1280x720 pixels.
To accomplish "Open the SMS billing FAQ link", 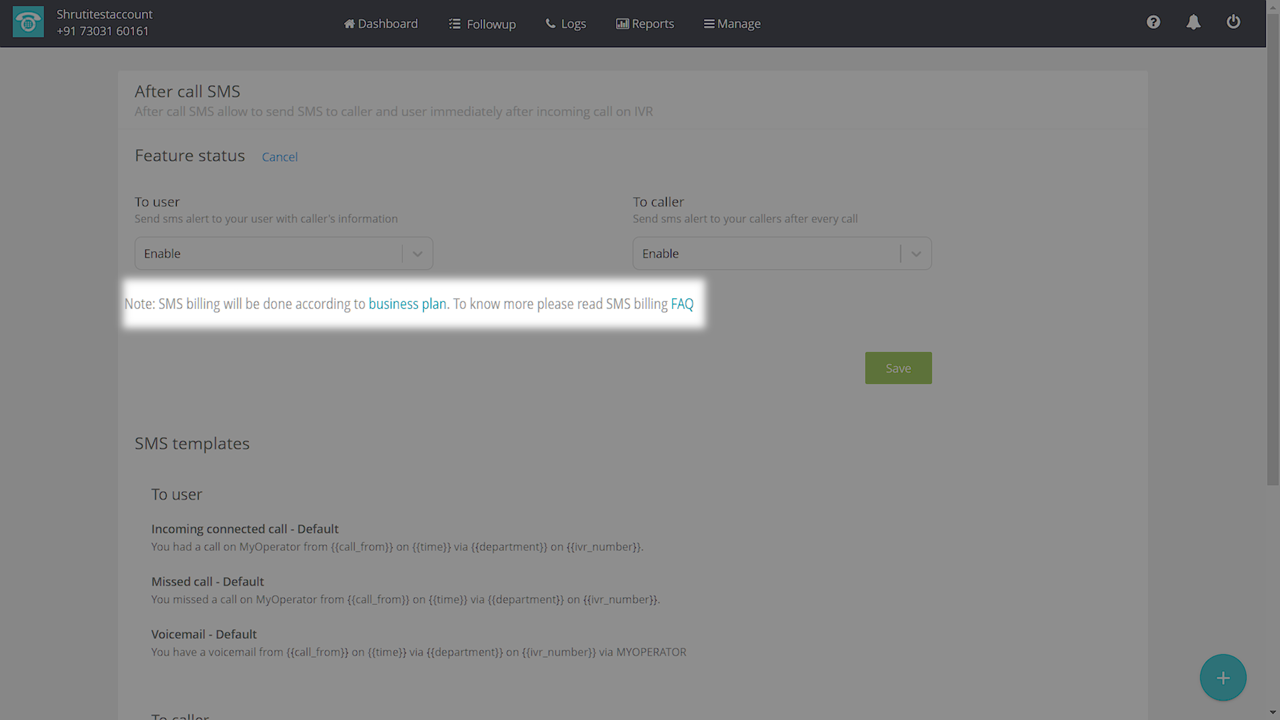I will [x=682, y=304].
